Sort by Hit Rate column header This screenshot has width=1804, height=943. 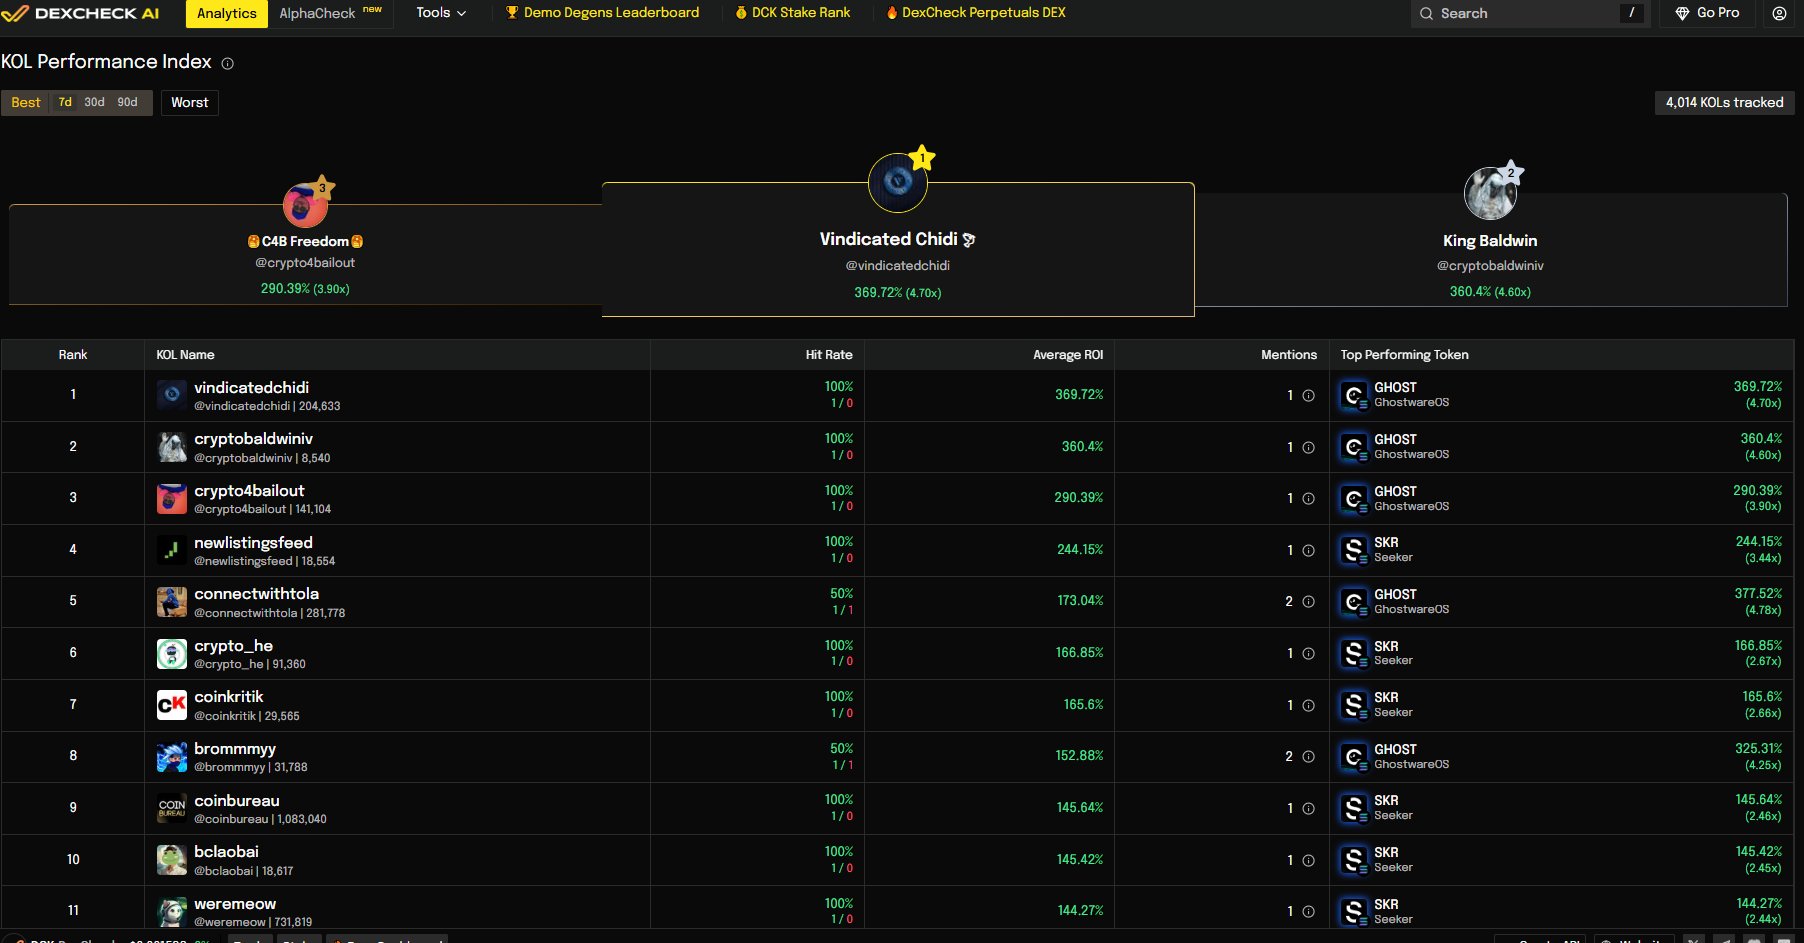(828, 355)
